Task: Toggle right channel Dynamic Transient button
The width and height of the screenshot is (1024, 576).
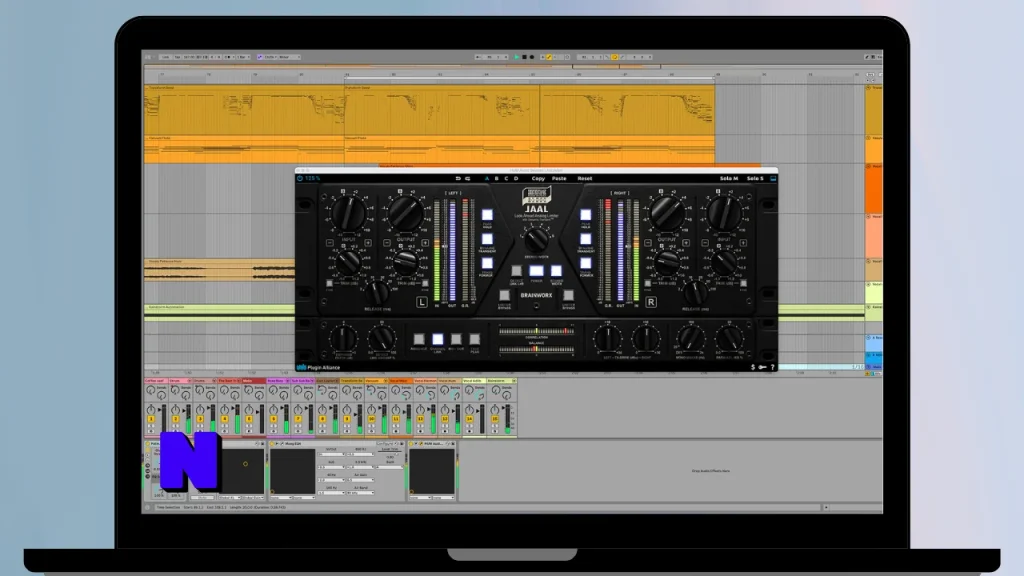Action: point(586,239)
